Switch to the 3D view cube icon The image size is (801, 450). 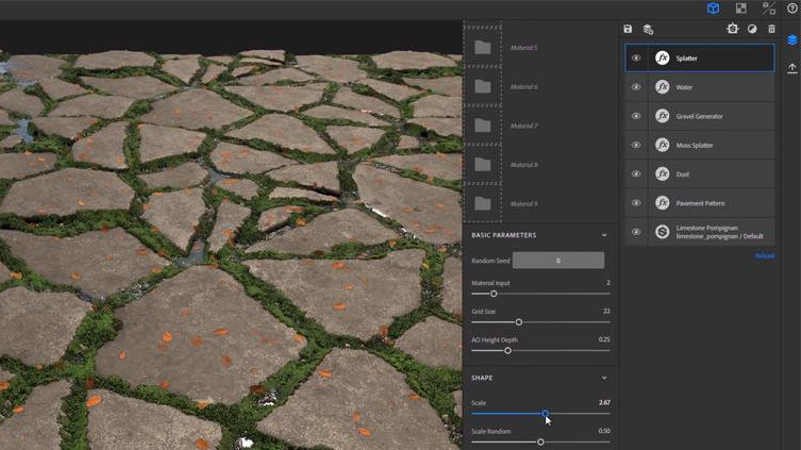pyautogui.click(x=713, y=8)
